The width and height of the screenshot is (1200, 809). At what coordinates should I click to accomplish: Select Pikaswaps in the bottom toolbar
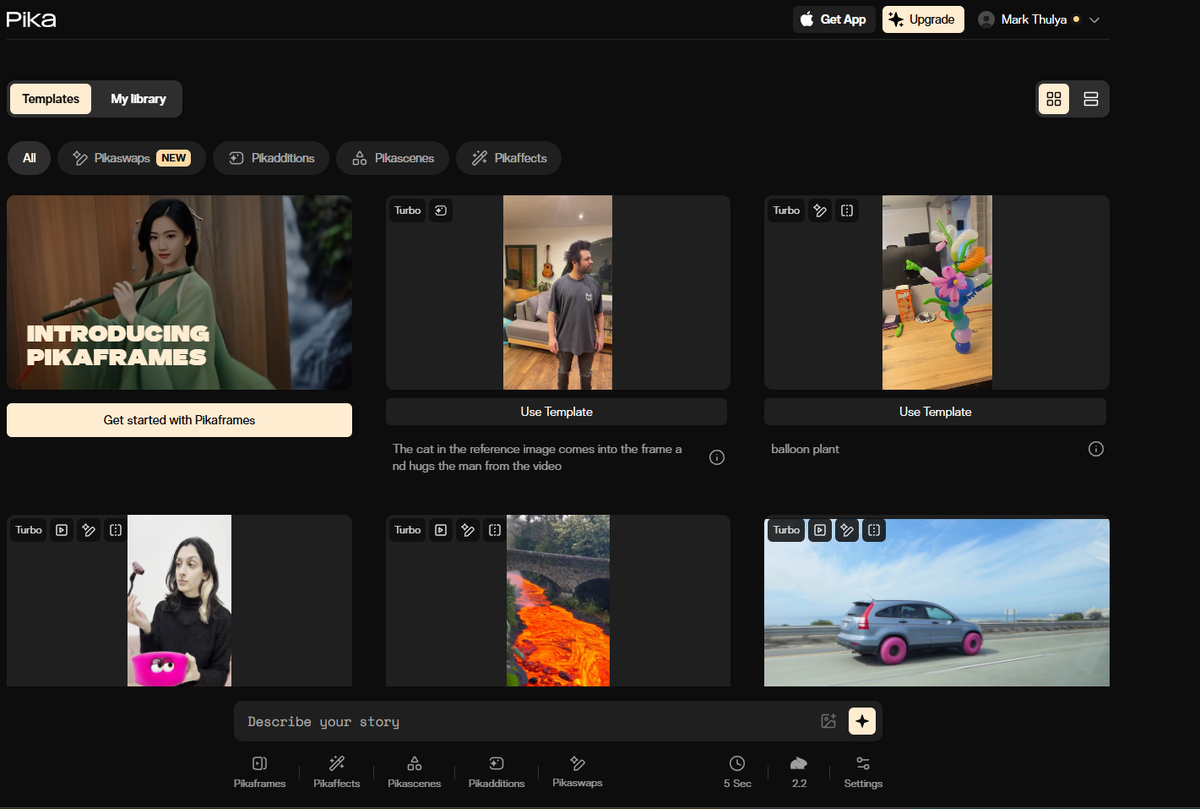point(577,771)
